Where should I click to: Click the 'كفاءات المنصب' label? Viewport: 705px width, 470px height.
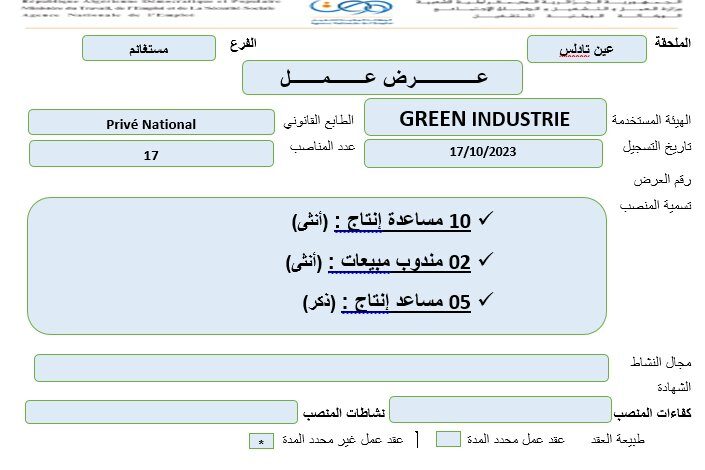click(652, 412)
